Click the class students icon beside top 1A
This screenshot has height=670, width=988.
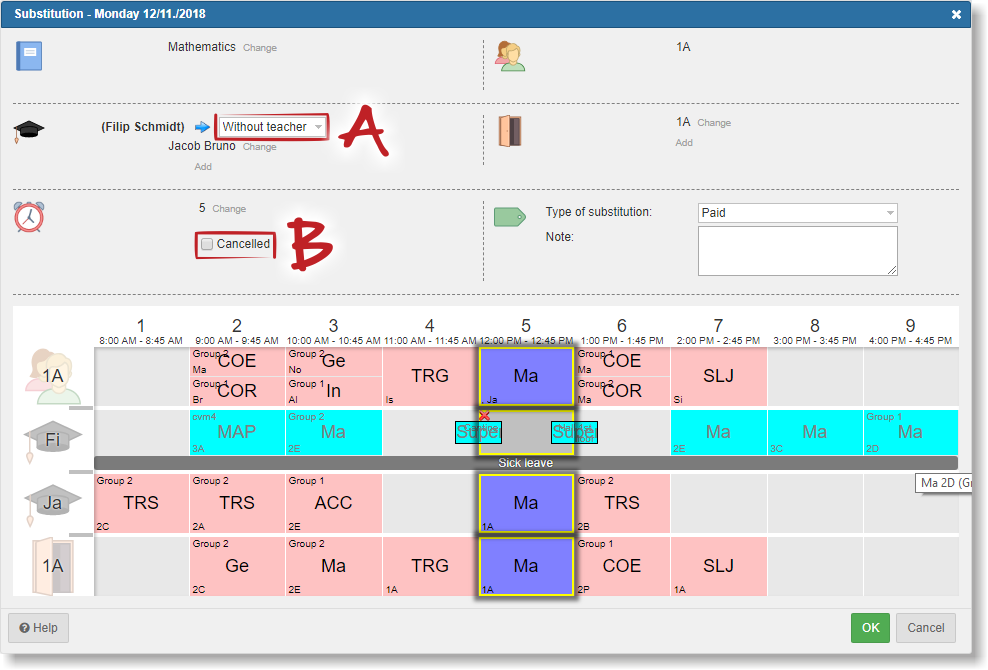coord(510,56)
